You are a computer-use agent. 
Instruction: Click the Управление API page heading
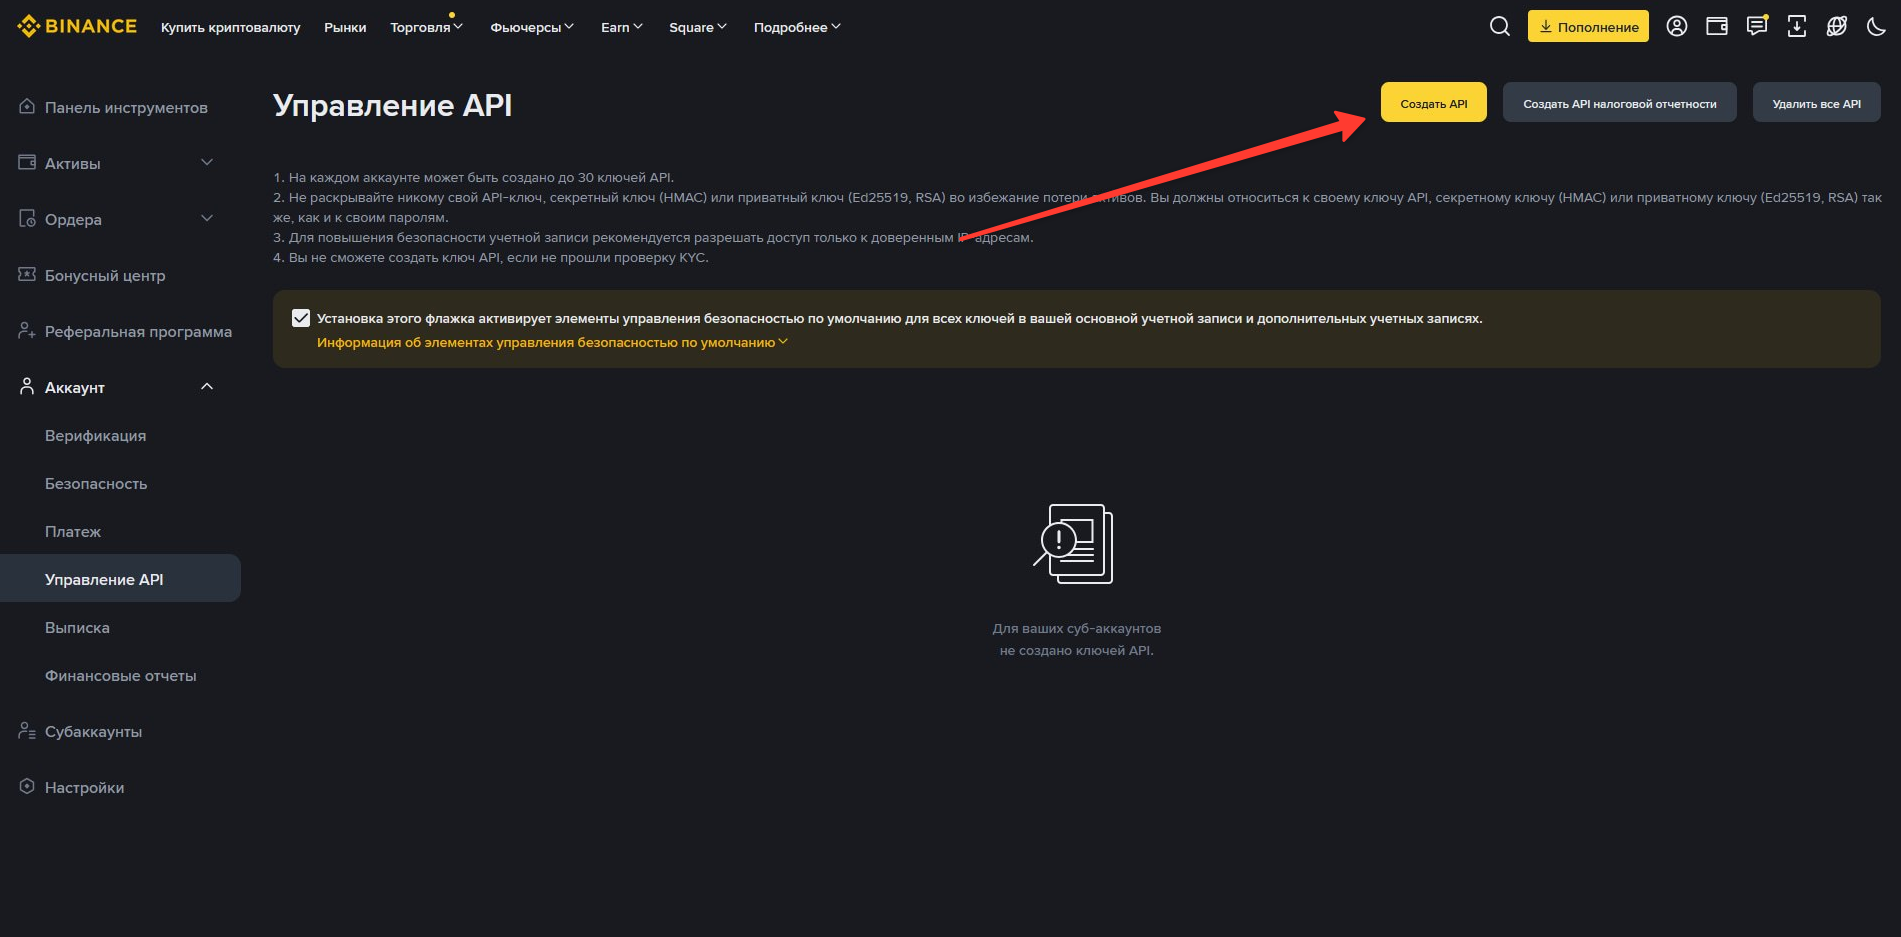pyautogui.click(x=392, y=105)
